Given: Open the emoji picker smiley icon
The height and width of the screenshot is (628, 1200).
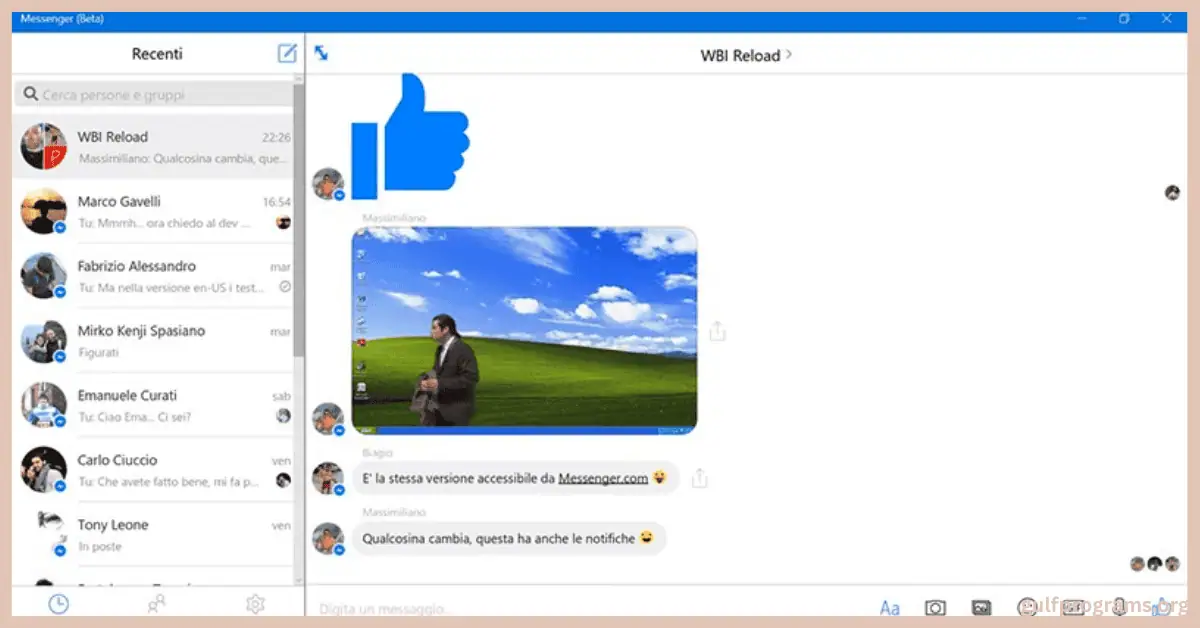Looking at the screenshot, I should click(1026, 607).
